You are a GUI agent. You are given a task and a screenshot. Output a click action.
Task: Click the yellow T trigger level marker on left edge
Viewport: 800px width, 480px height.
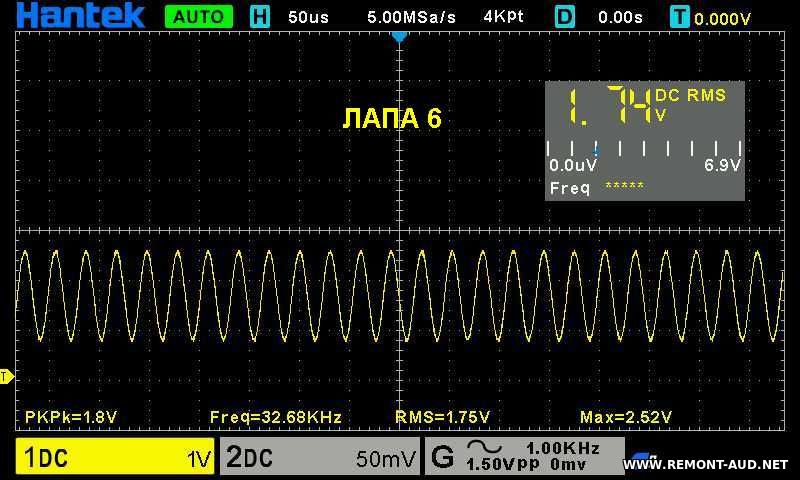pos(6,377)
